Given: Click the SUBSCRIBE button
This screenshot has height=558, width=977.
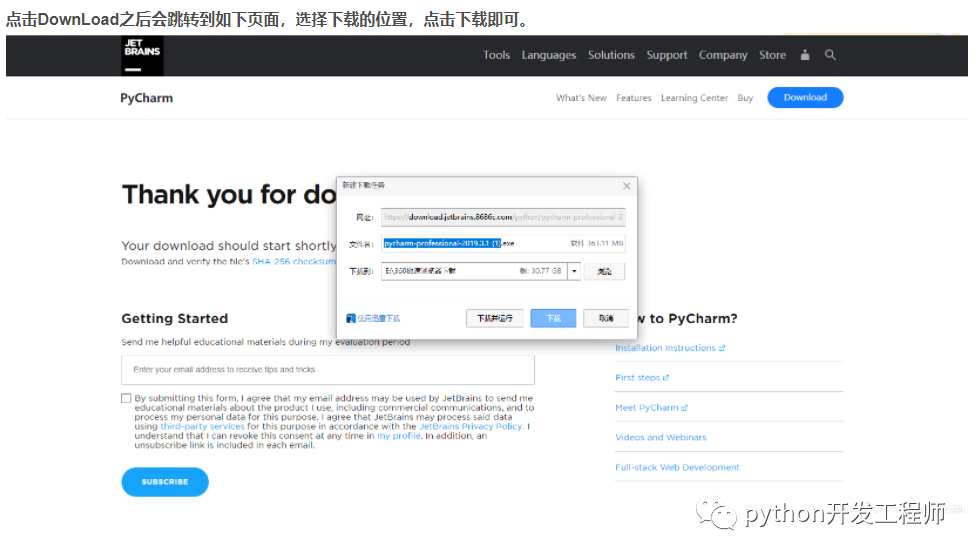Looking at the screenshot, I should (x=165, y=482).
